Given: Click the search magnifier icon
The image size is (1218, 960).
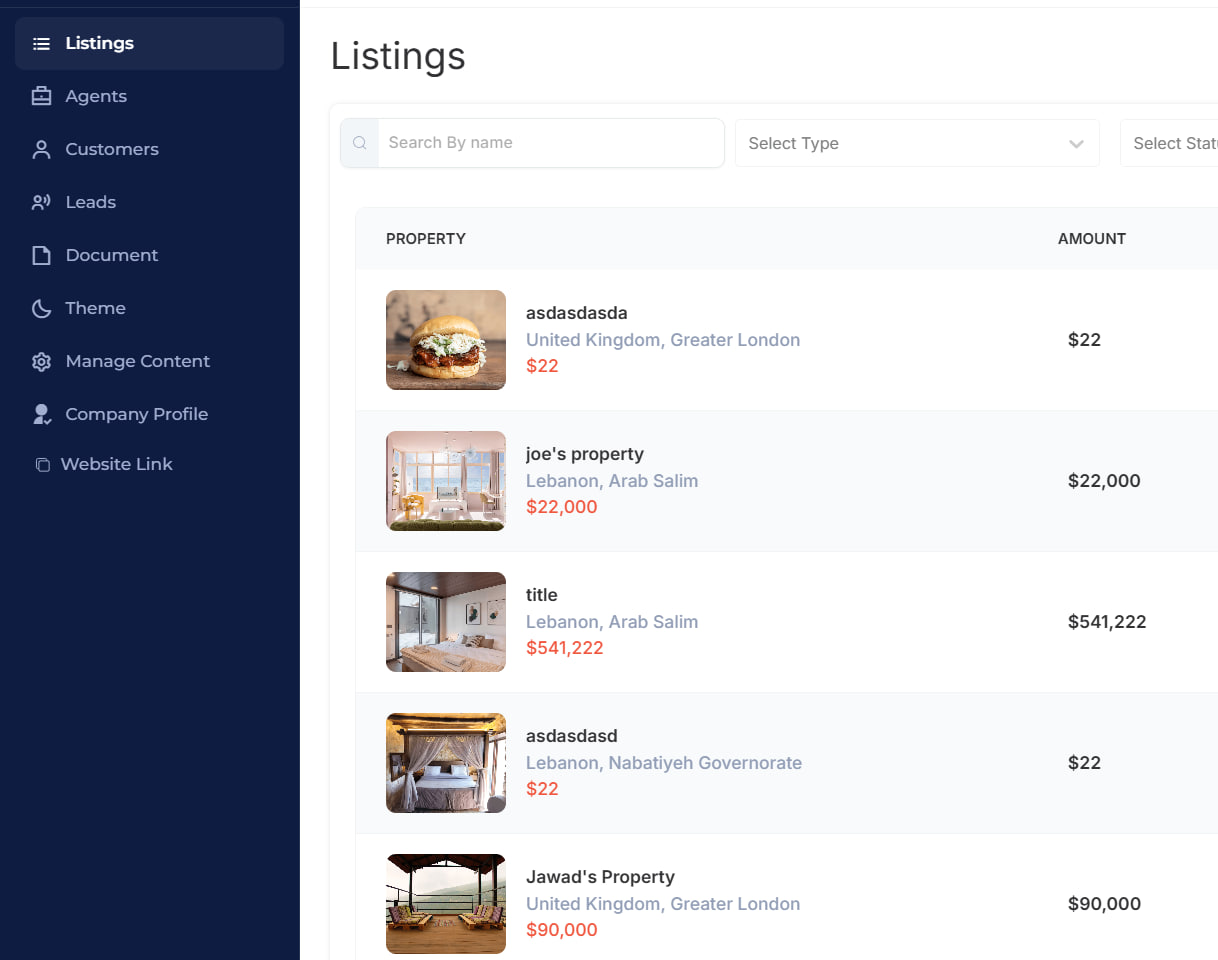Looking at the screenshot, I should click(360, 143).
